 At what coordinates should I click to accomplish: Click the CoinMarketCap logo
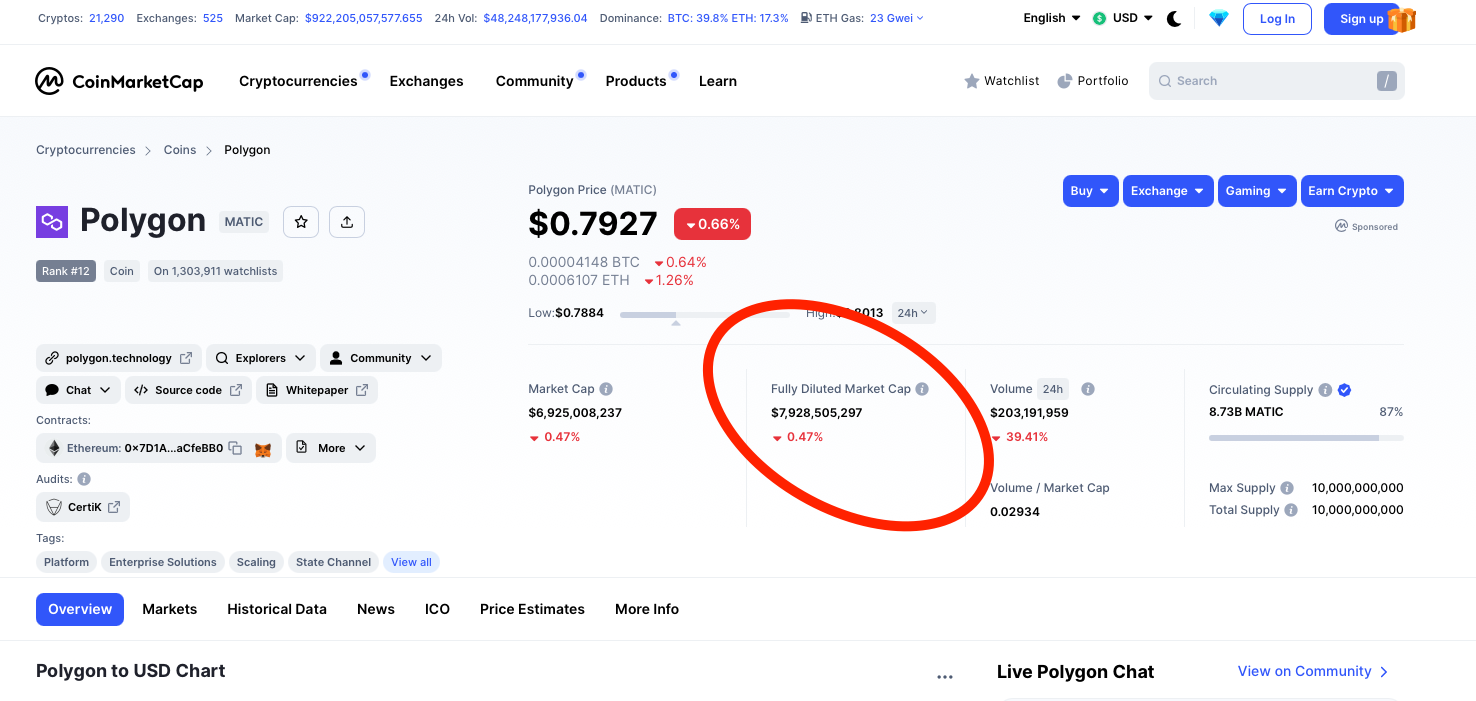pos(119,81)
